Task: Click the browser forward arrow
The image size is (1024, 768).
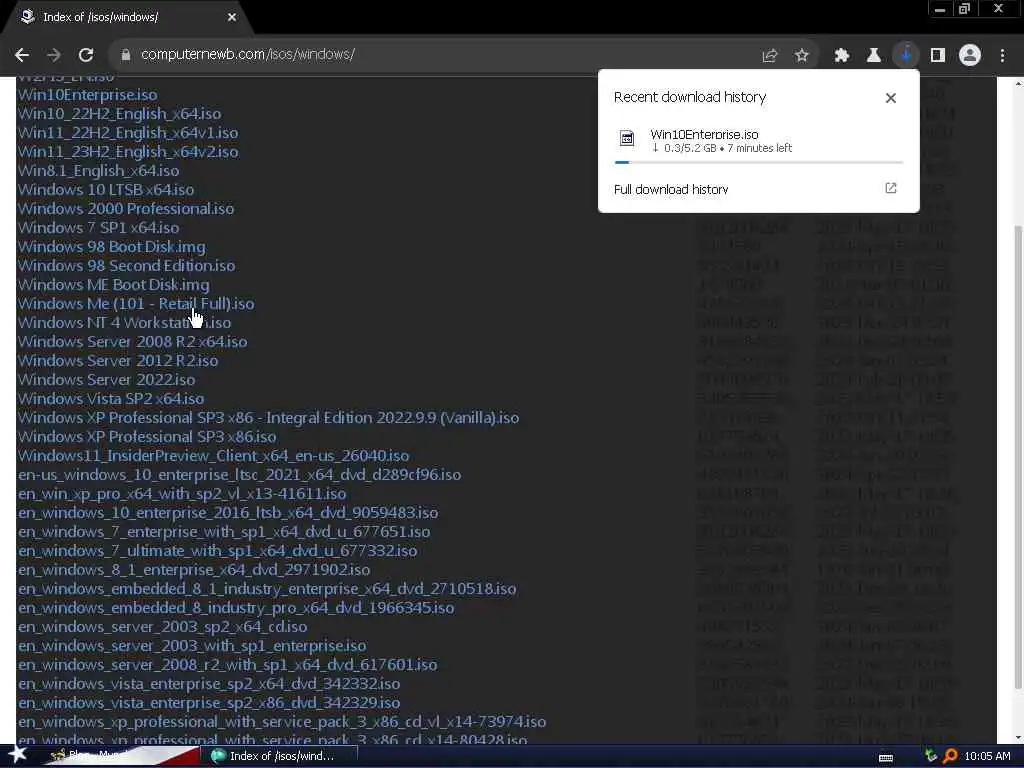Action: pyautogui.click(x=54, y=56)
